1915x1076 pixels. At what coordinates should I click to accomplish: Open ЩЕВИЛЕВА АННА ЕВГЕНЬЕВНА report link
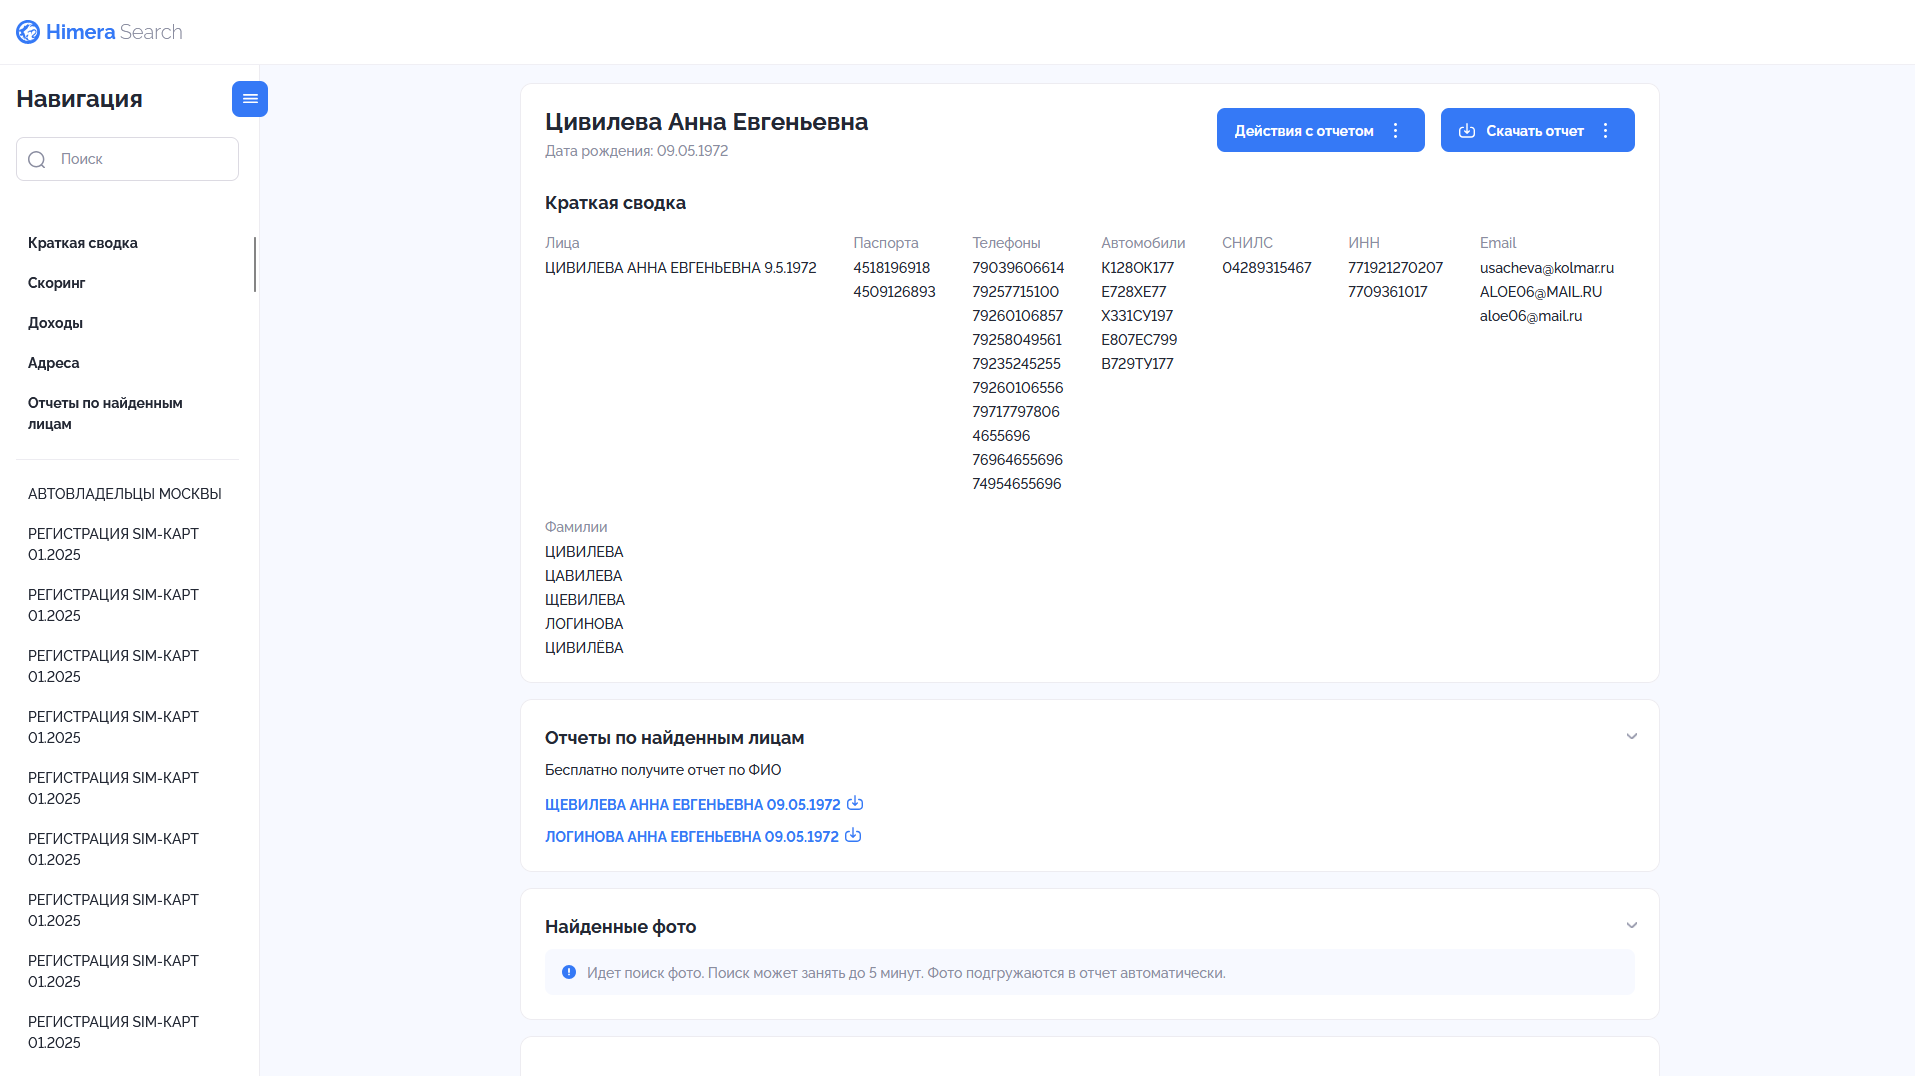pos(692,805)
